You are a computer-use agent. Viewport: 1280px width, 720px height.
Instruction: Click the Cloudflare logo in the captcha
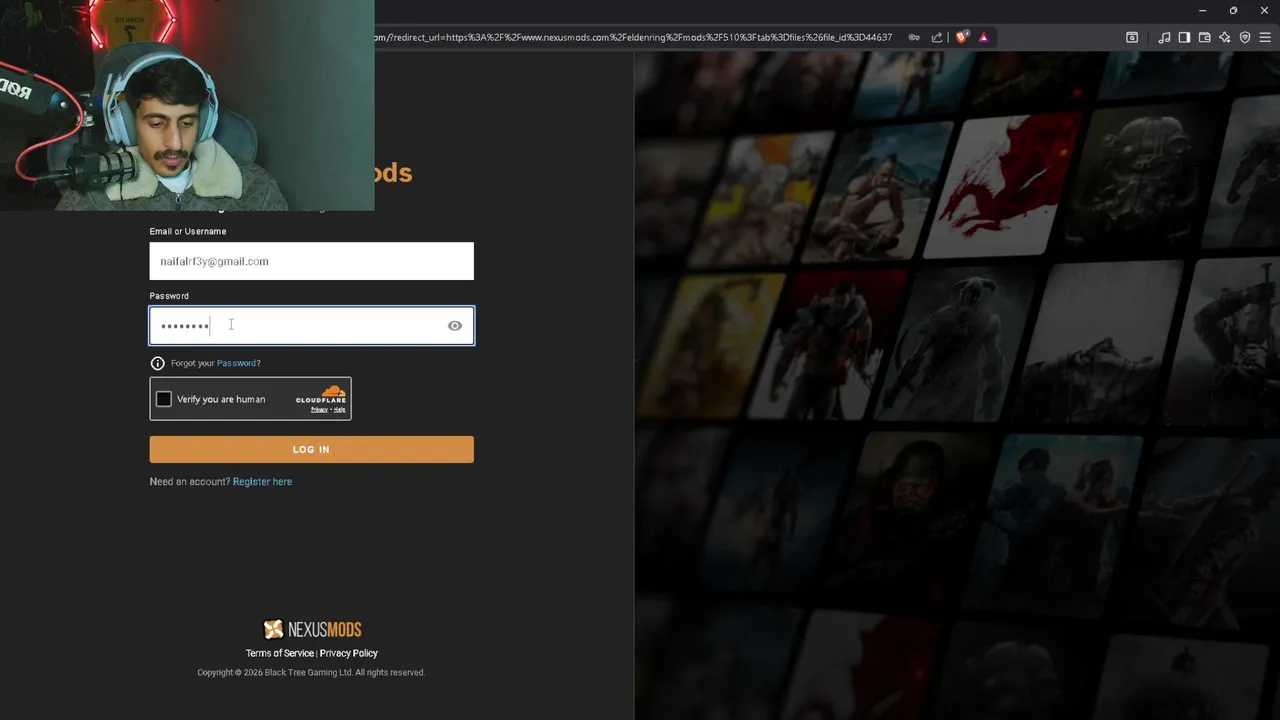pyautogui.click(x=321, y=394)
